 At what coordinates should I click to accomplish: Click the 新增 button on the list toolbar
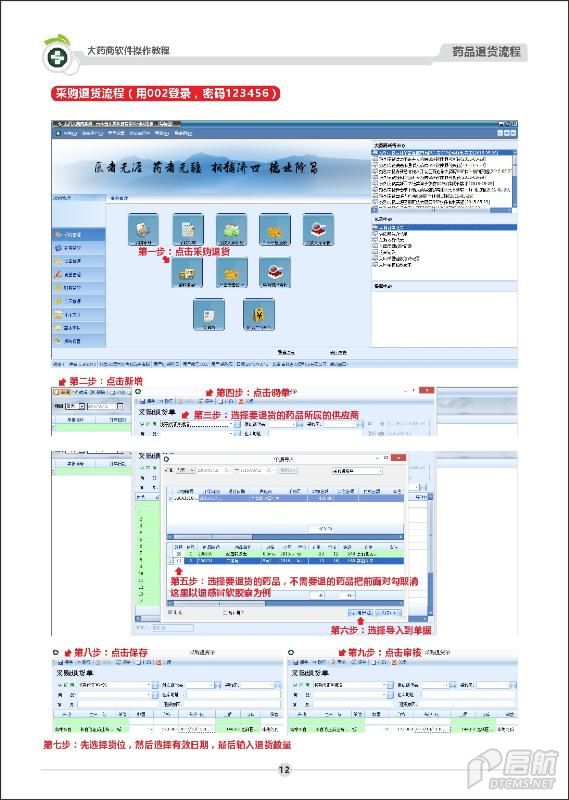[x=62, y=392]
